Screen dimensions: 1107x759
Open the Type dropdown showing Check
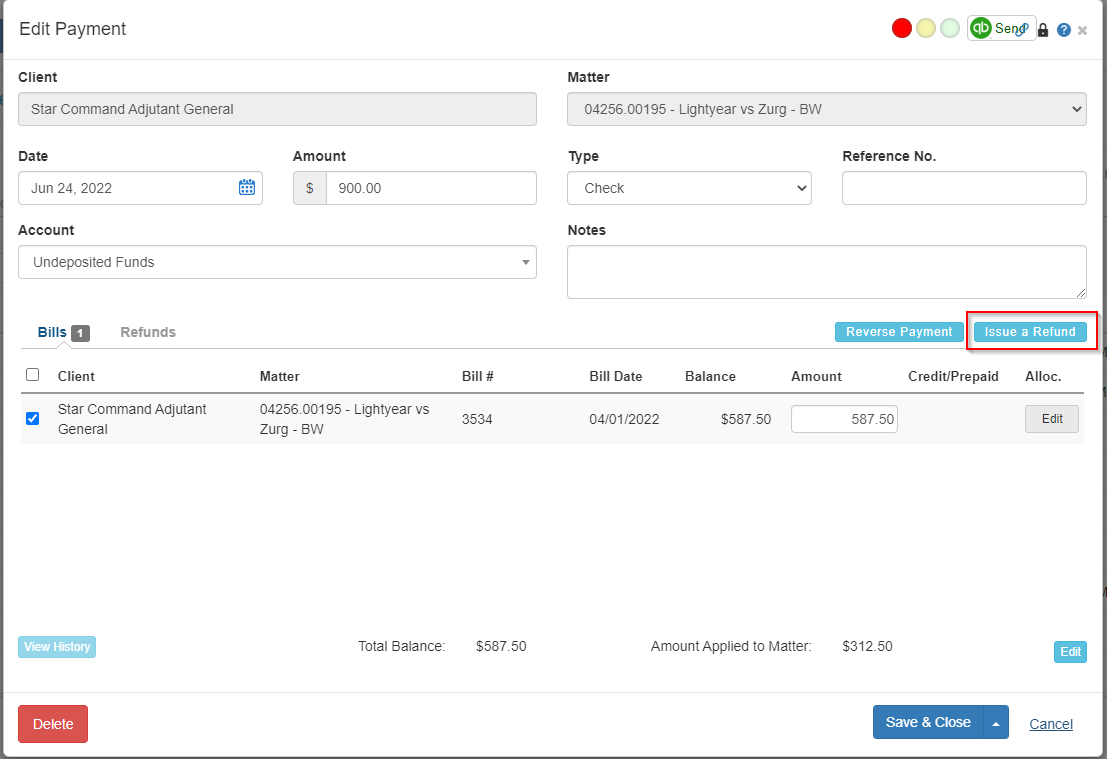pos(690,188)
